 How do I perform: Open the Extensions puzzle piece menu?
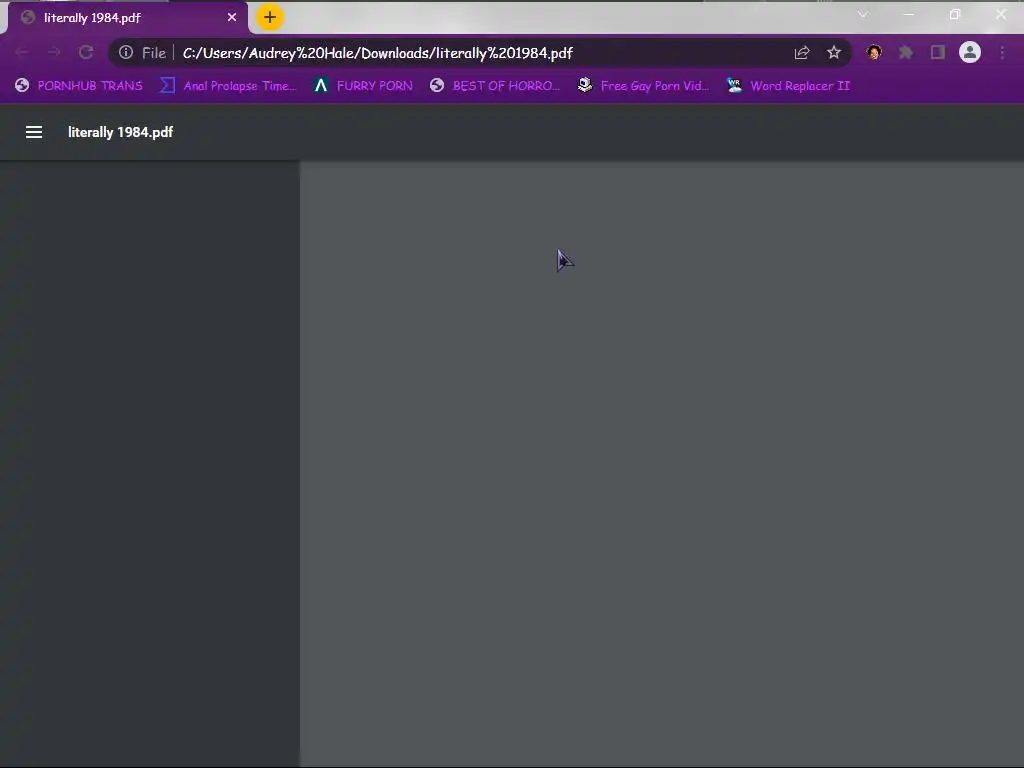(906, 53)
